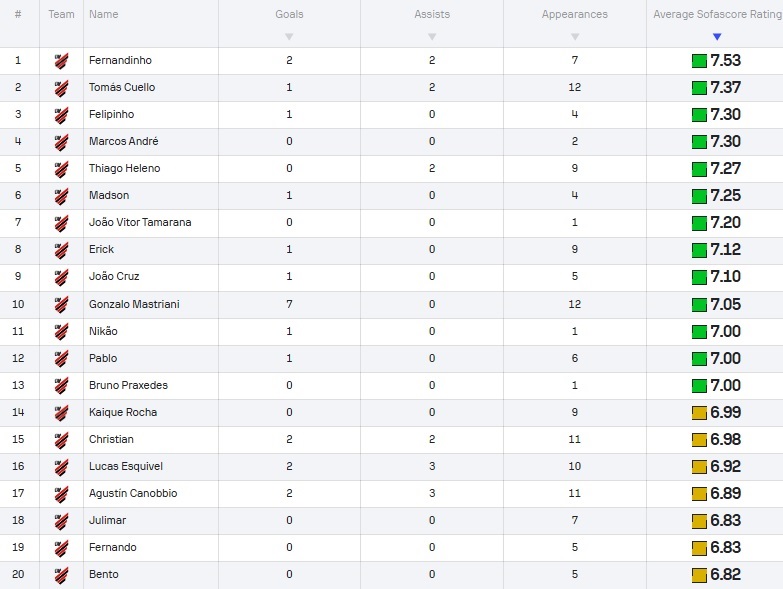Click the Name column header
The image size is (783, 589).
104,14
